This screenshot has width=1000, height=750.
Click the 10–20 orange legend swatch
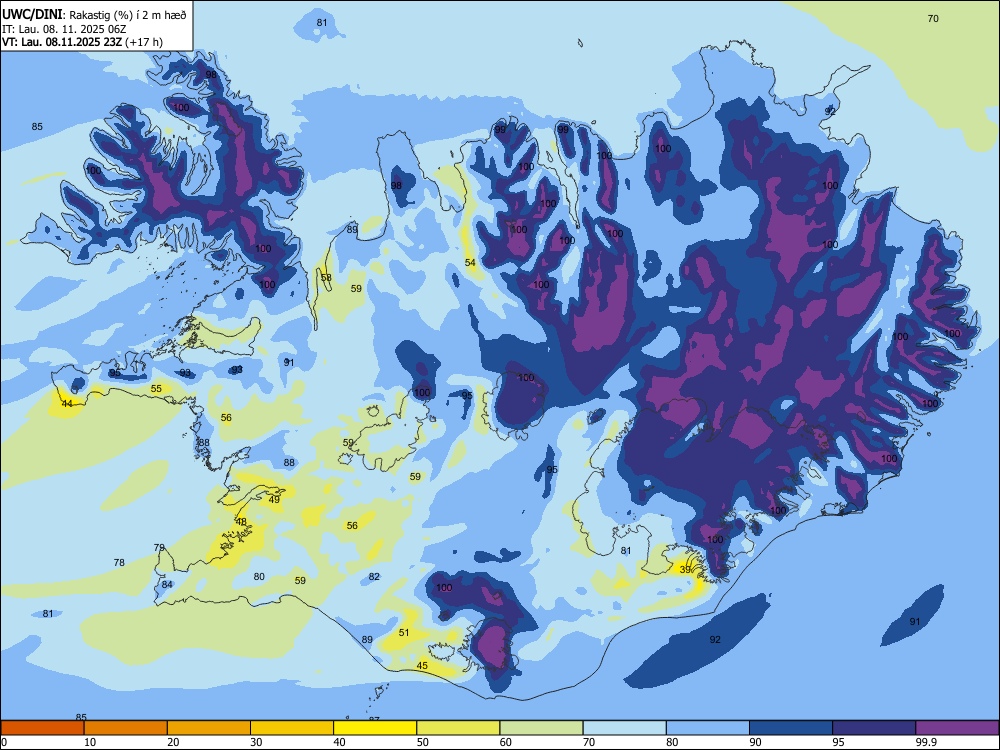click(126, 728)
